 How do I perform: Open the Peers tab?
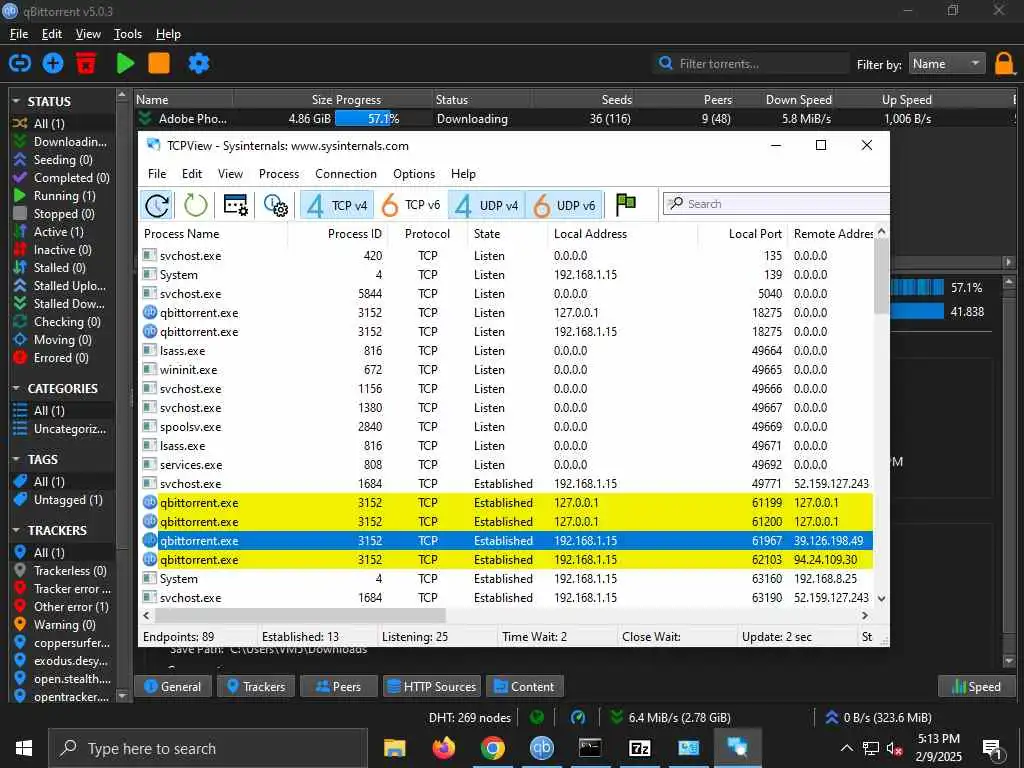(338, 686)
